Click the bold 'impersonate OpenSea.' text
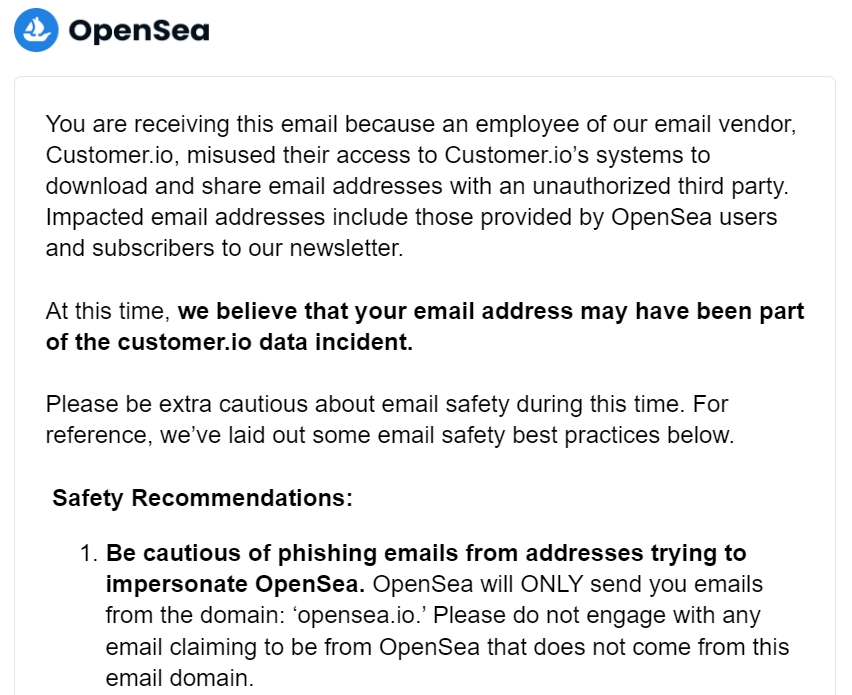 click(x=235, y=584)
